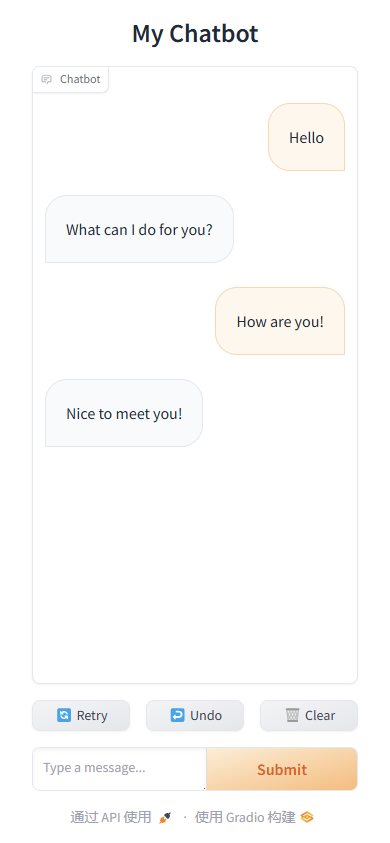Click the Clear button label
Viewport: 390px width, 843px height.
coord(320,716)
